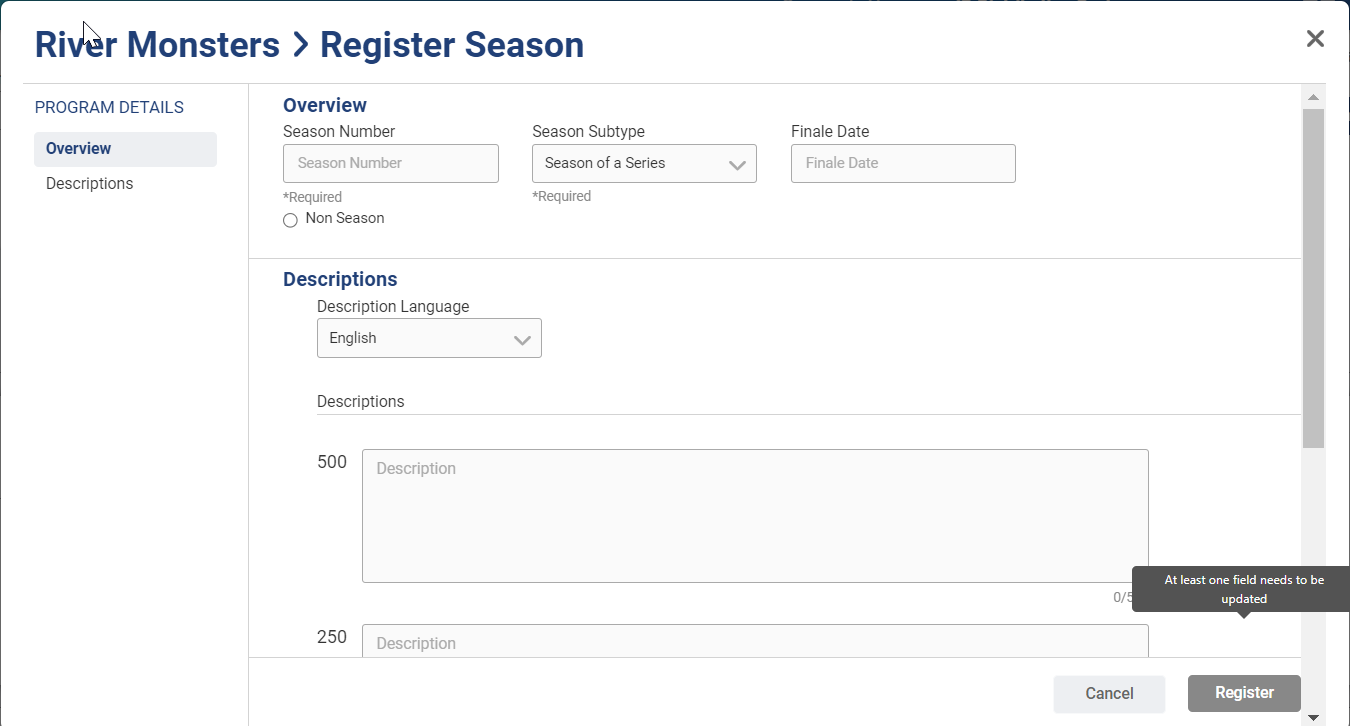Click the scrollbar down arrow

1313,717
